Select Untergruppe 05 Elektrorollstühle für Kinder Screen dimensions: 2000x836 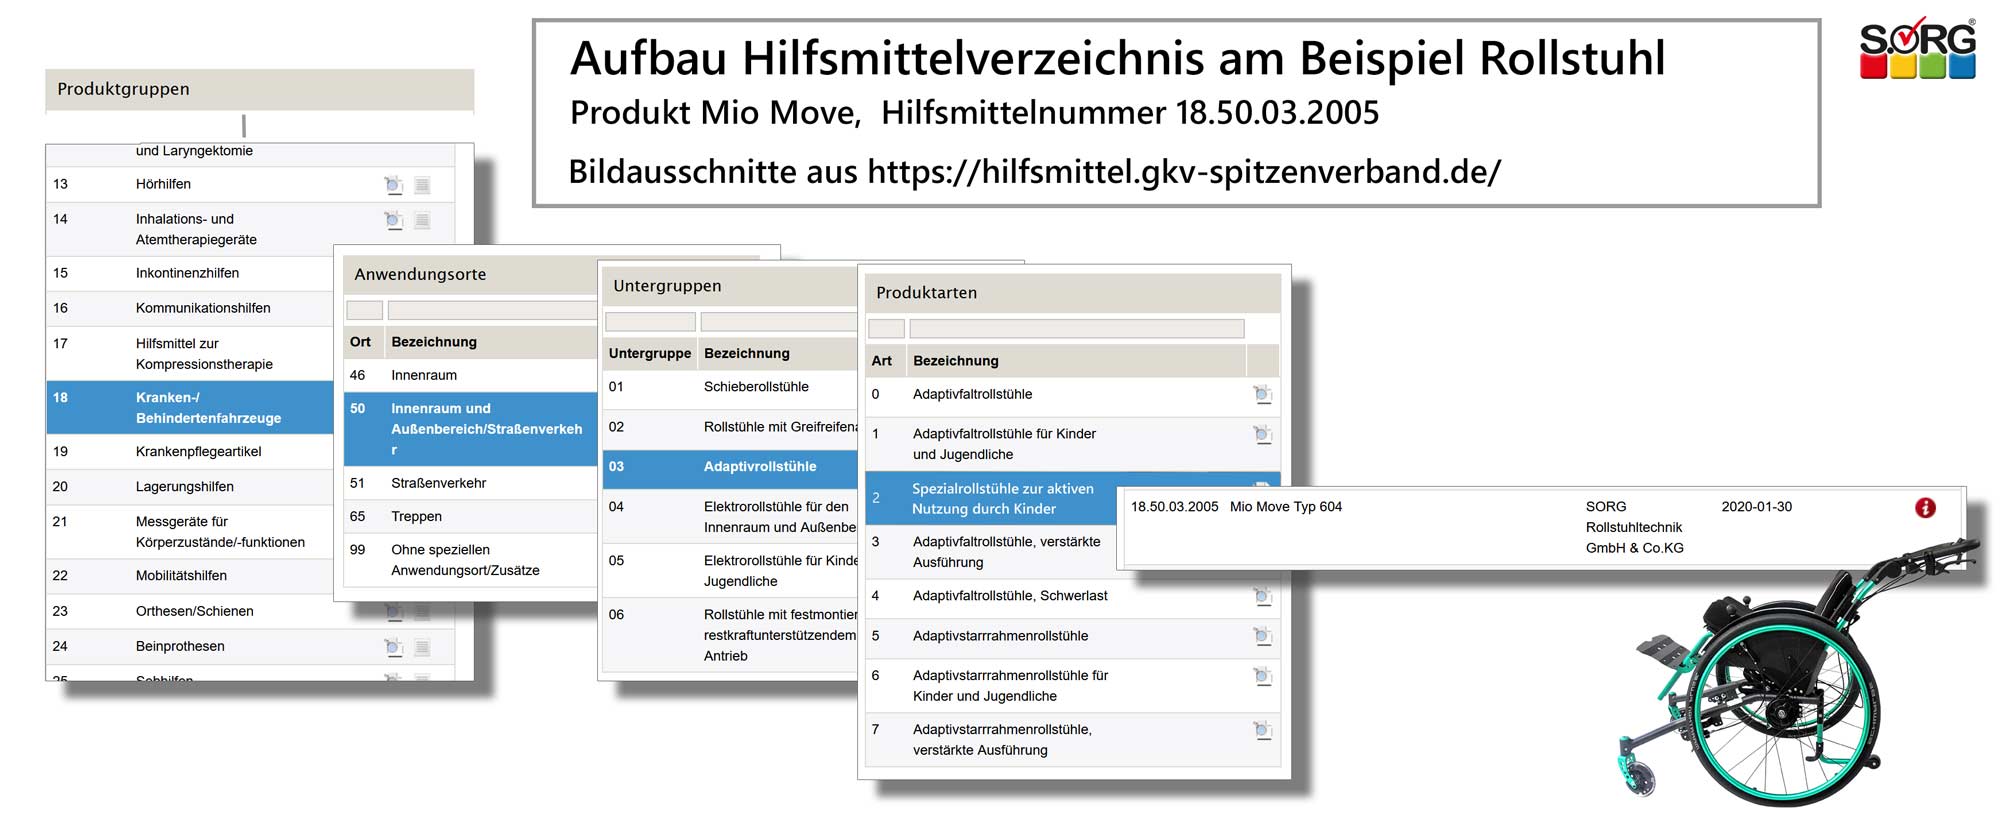[x=730, y=571]
